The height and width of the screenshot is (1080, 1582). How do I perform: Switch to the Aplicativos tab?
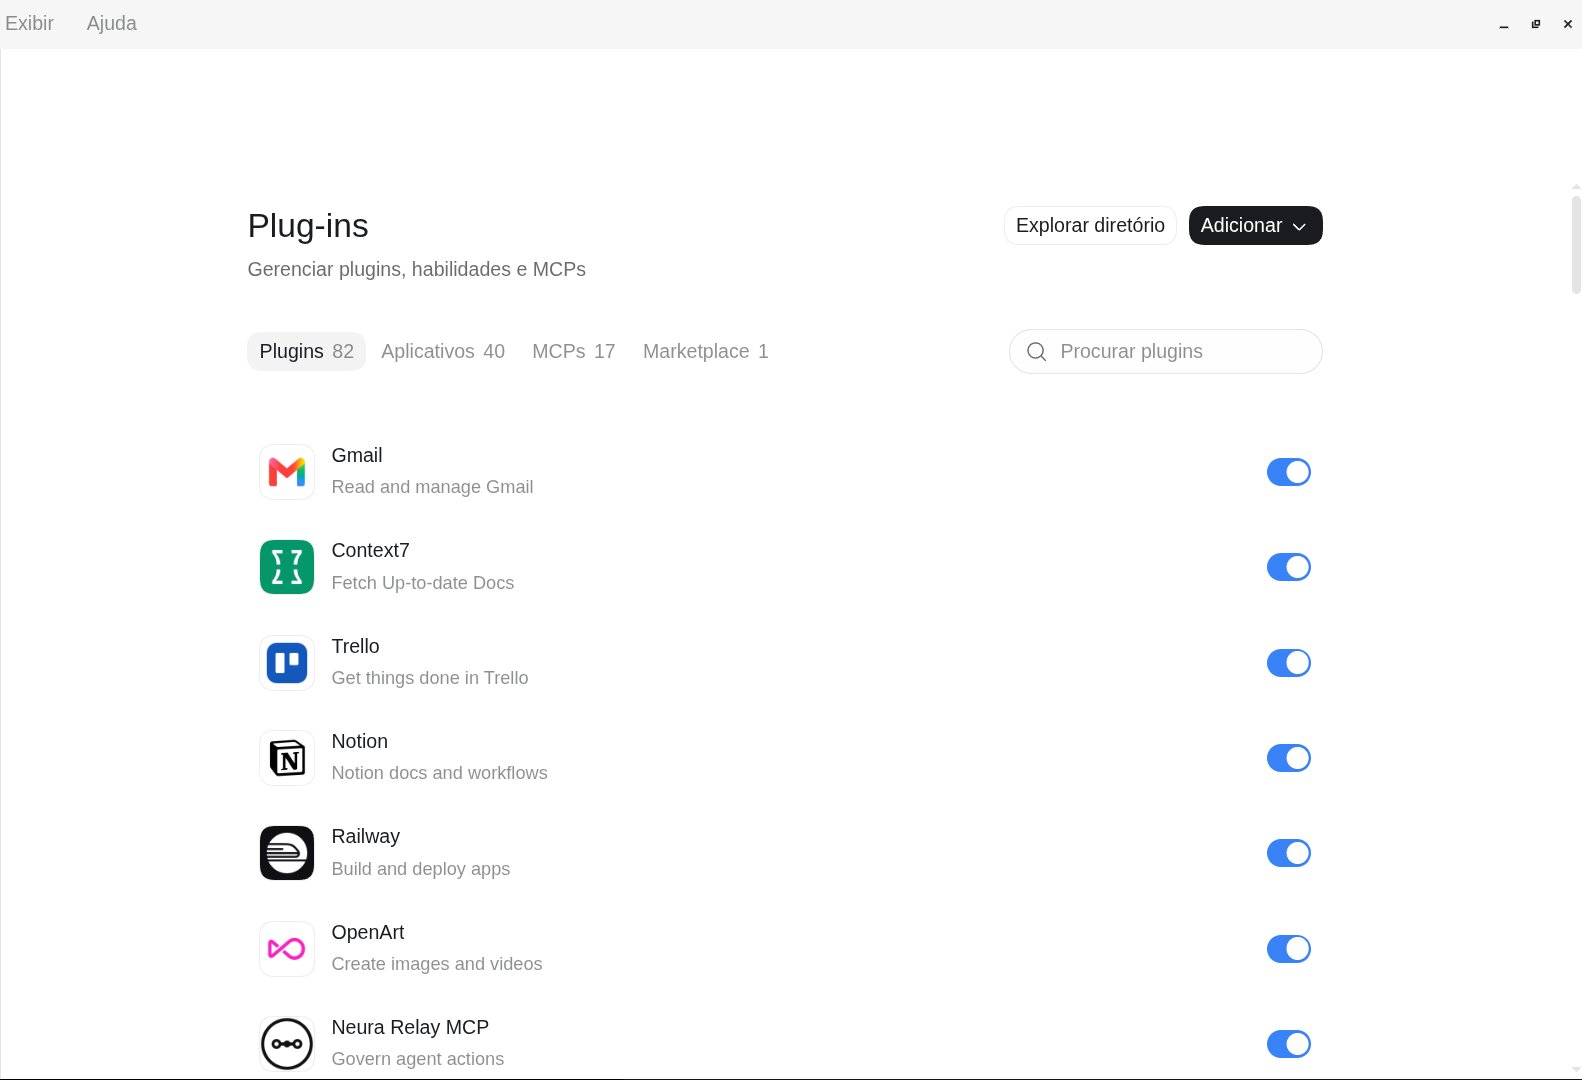click(443, 351)
